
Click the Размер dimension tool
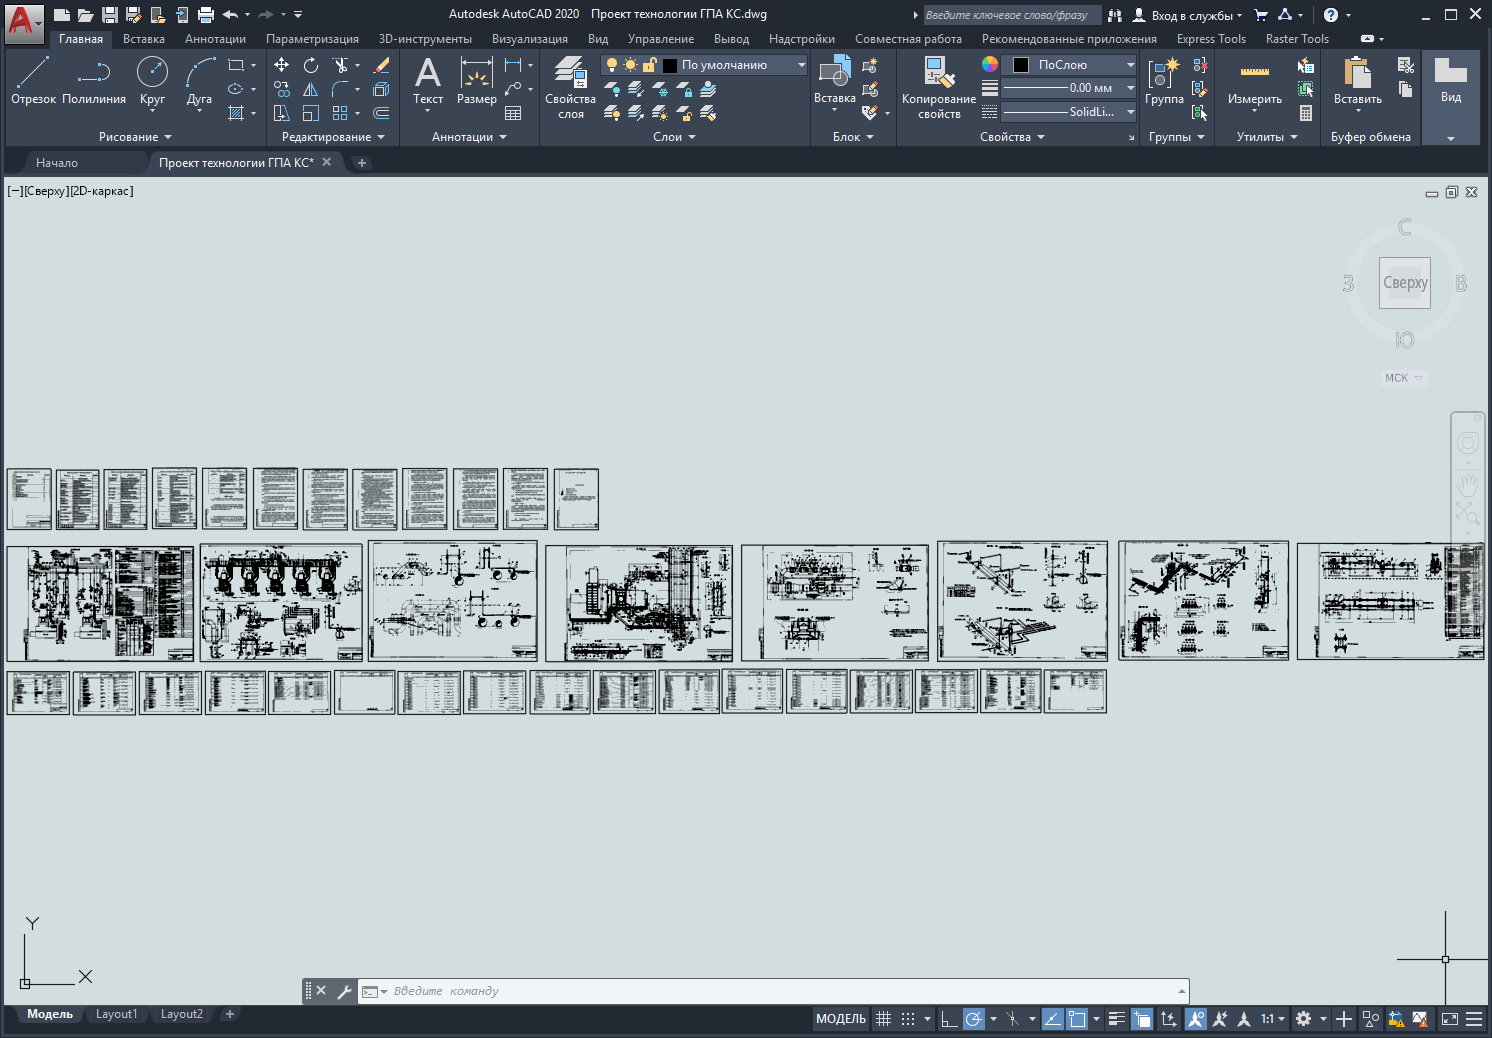[x=477, y=80]
